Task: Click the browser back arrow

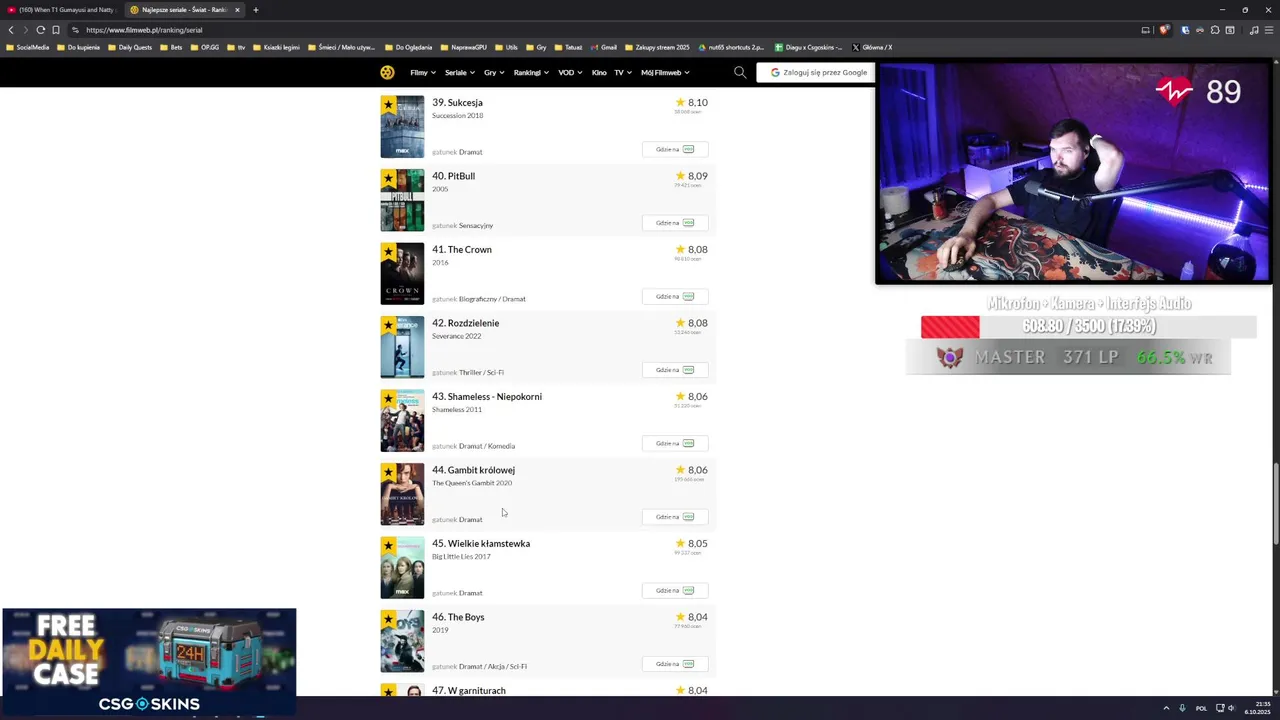Action: point(11,30)
